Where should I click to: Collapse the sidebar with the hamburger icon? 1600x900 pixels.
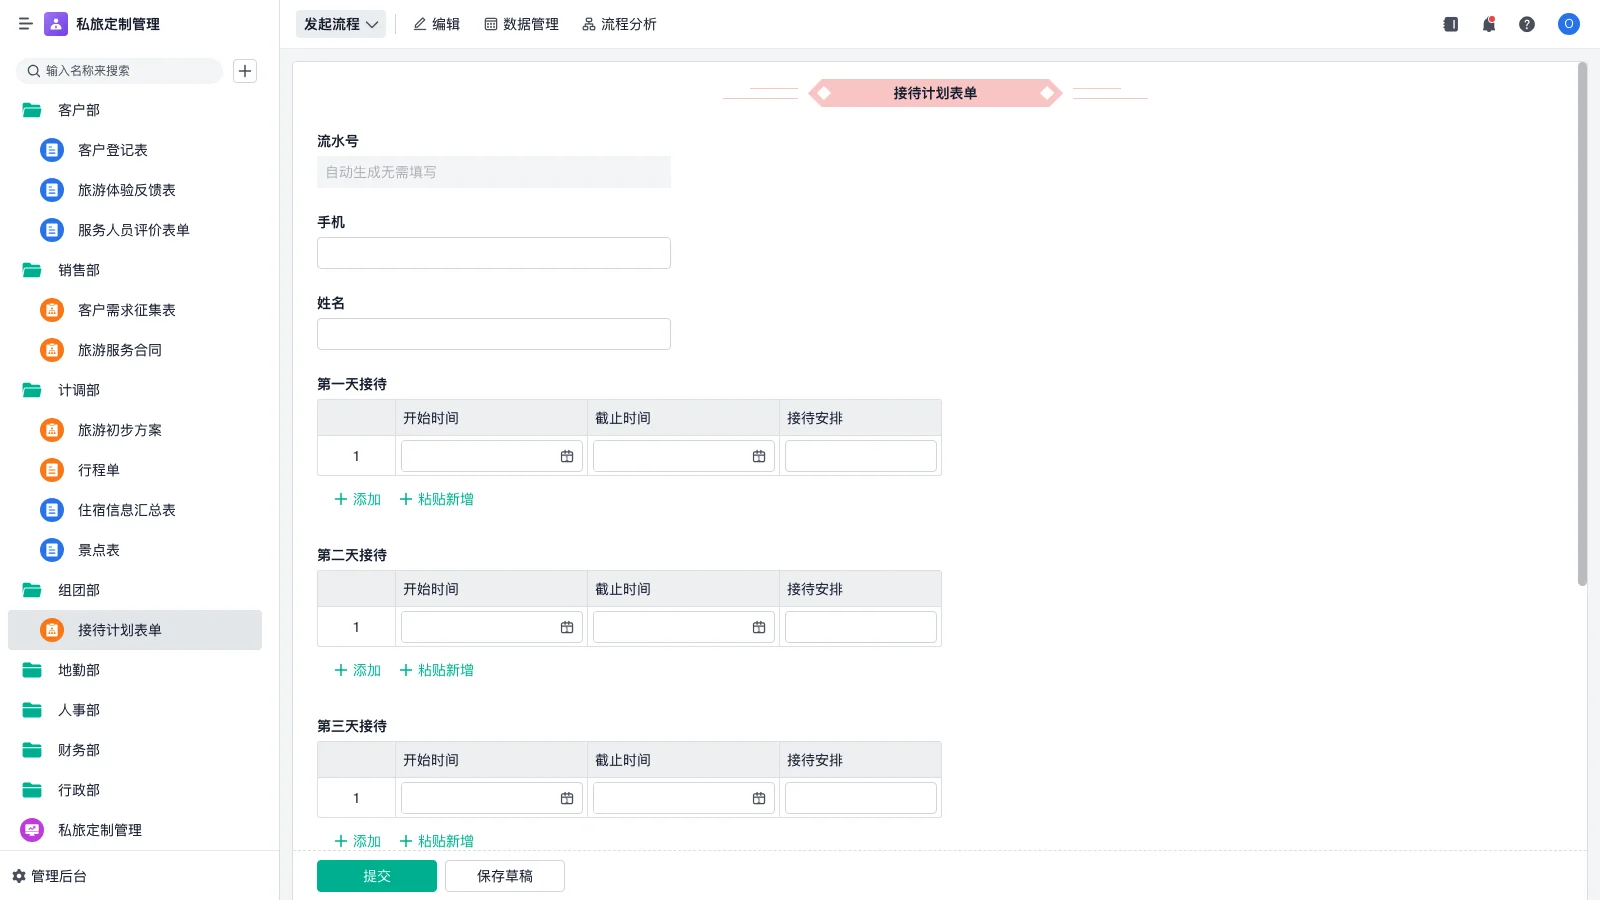[x=26, y=24]
